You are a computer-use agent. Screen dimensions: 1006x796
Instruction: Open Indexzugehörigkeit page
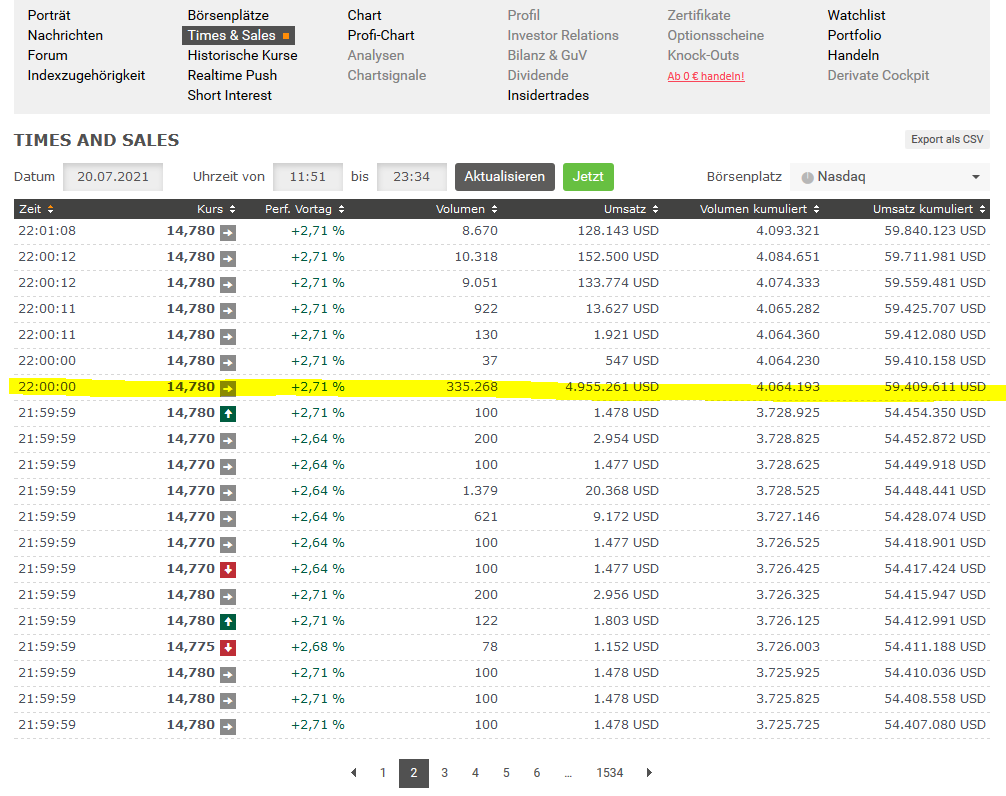pyautogui.click(x=86, y=75)
